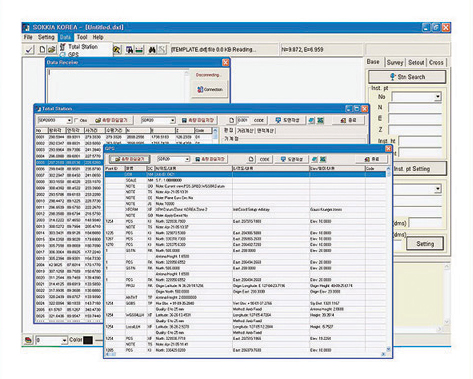Click the open folder icon in main toolbar
This screenshot has width=473, height=379.
[x=51, y=50]
